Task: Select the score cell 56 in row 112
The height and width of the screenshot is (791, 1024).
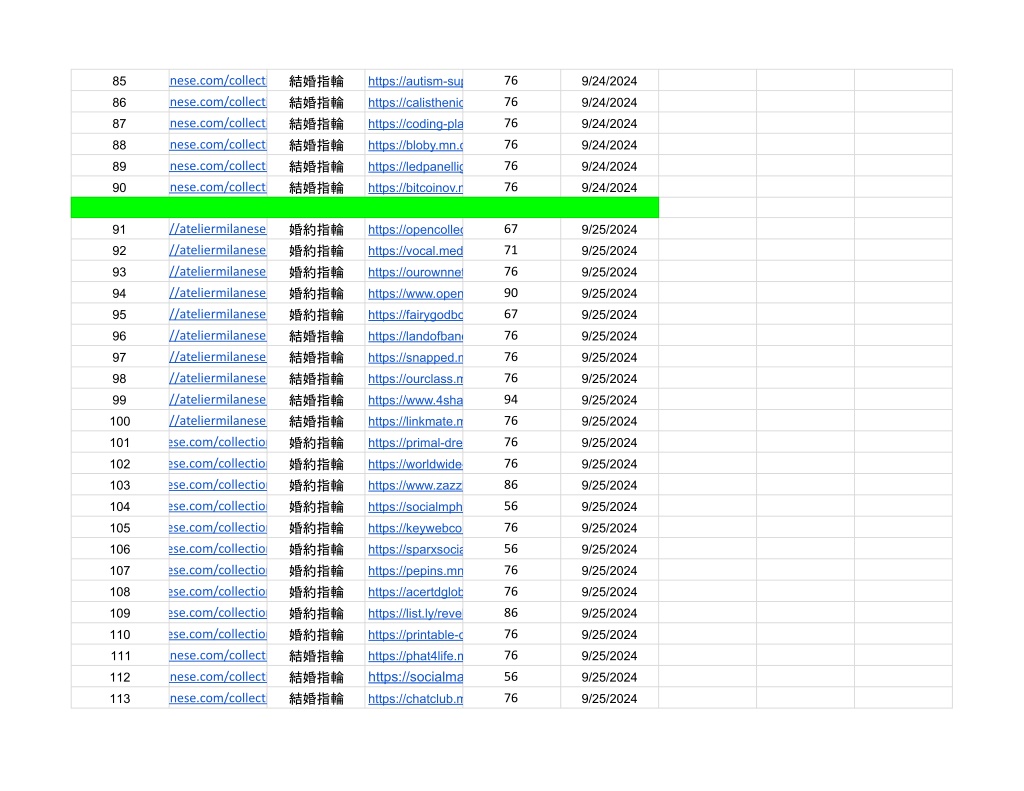Action: (511, 677)
